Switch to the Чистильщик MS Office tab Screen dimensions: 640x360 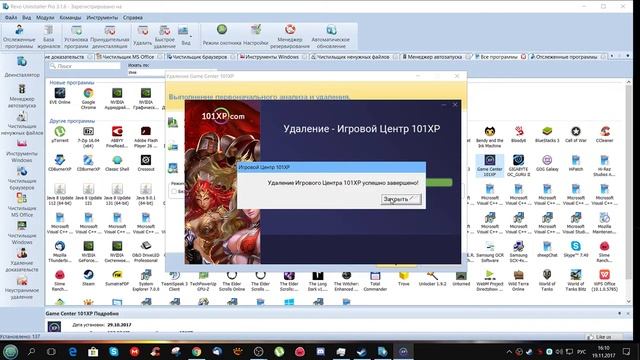pos(128,57)
